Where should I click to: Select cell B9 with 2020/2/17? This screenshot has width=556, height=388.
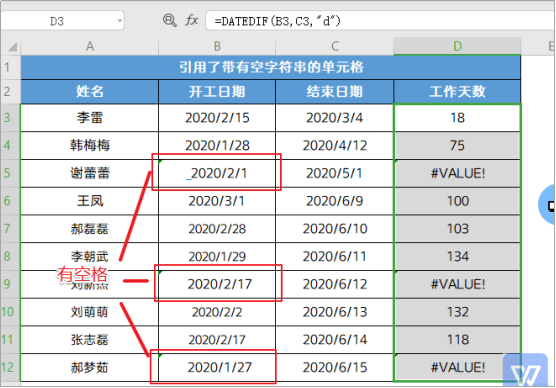click(217, 284)
